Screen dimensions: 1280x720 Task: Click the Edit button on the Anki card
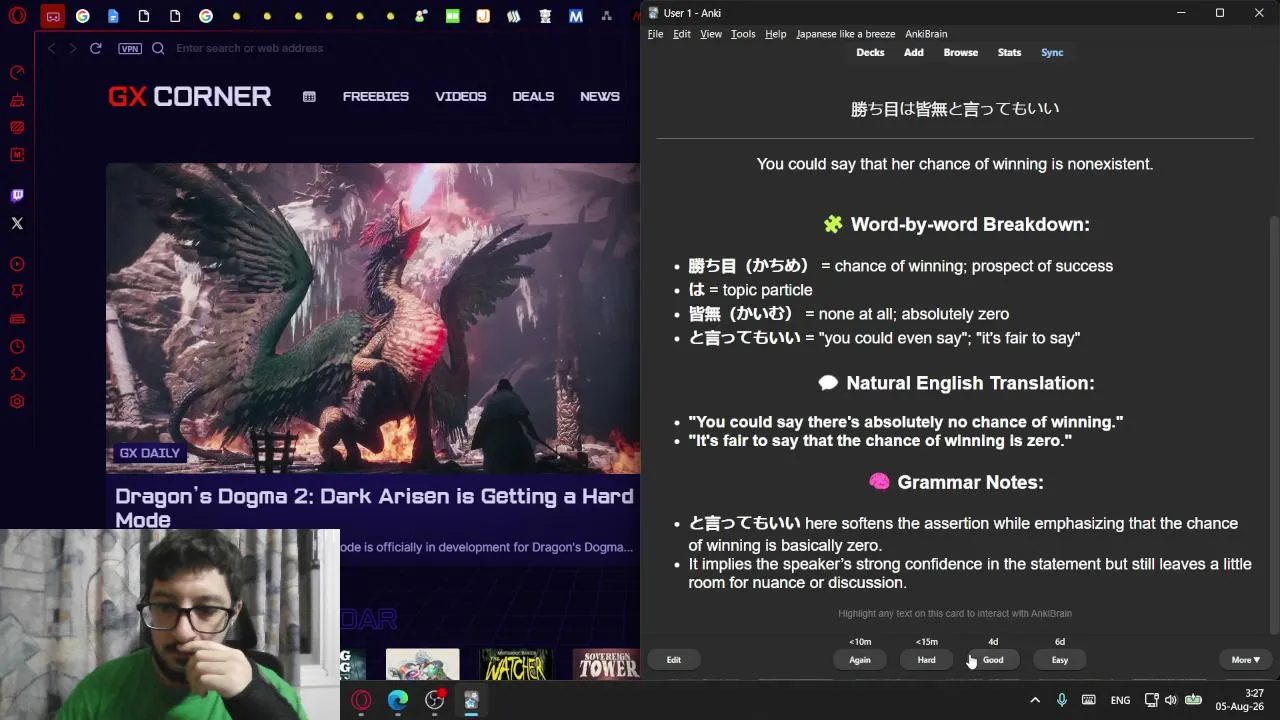(x=674, y=660)
